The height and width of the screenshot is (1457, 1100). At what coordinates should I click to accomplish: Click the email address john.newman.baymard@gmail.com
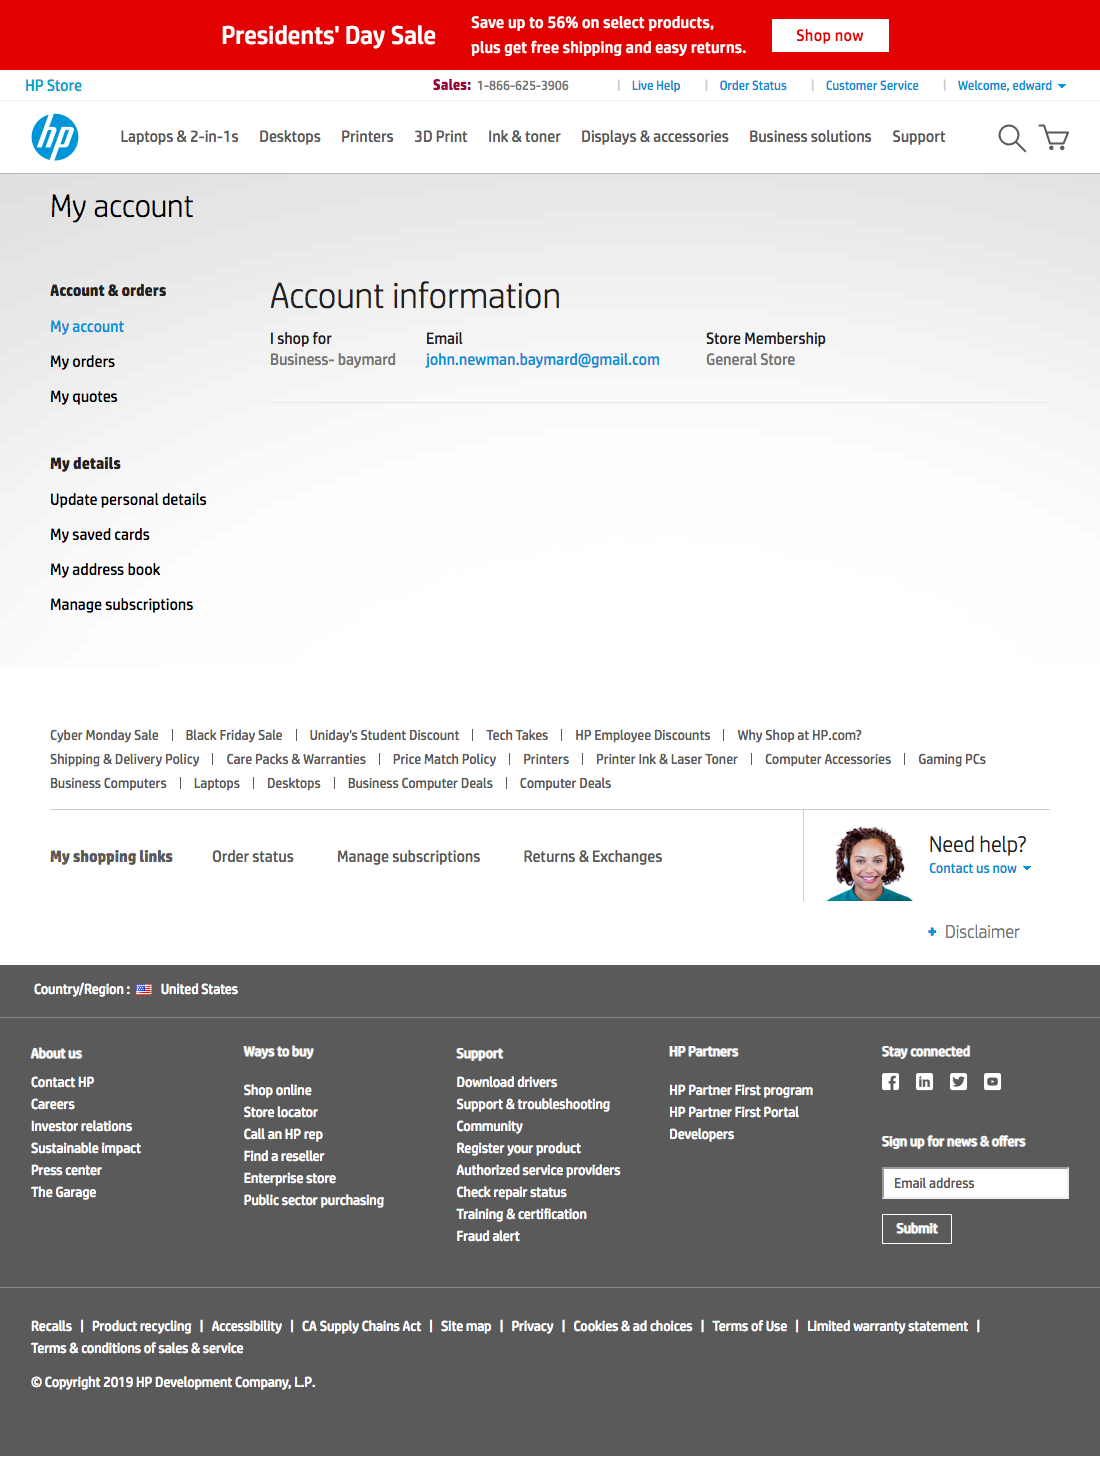point(542,359)
